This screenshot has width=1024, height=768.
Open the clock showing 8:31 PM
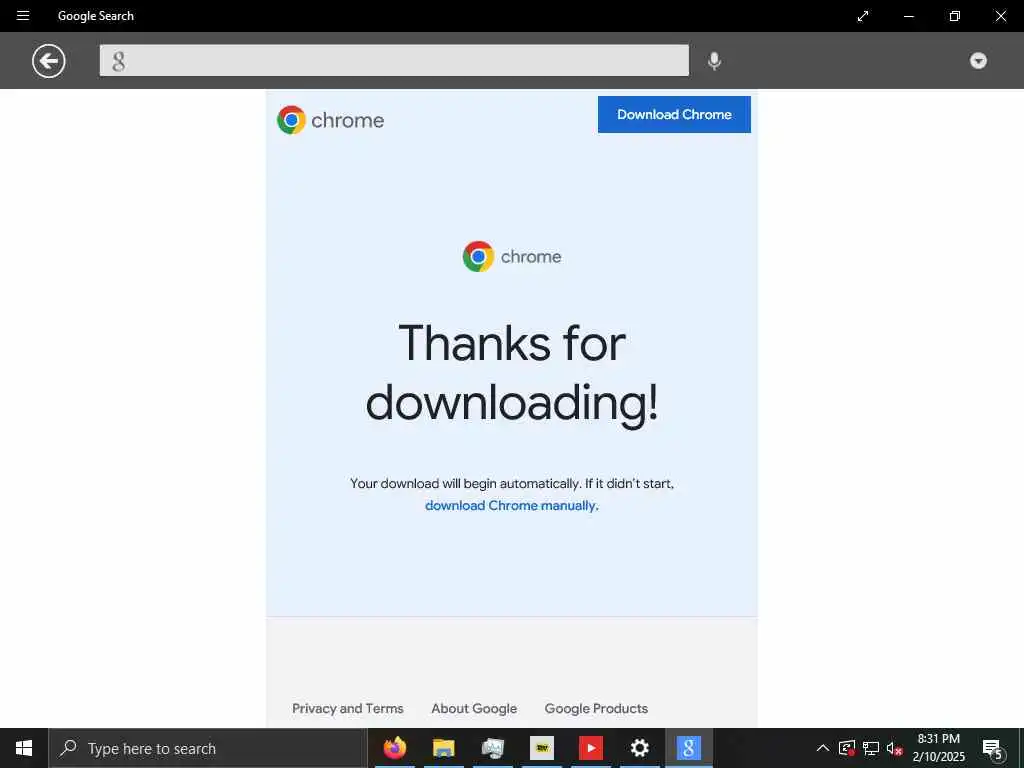(x=938, y=748)
